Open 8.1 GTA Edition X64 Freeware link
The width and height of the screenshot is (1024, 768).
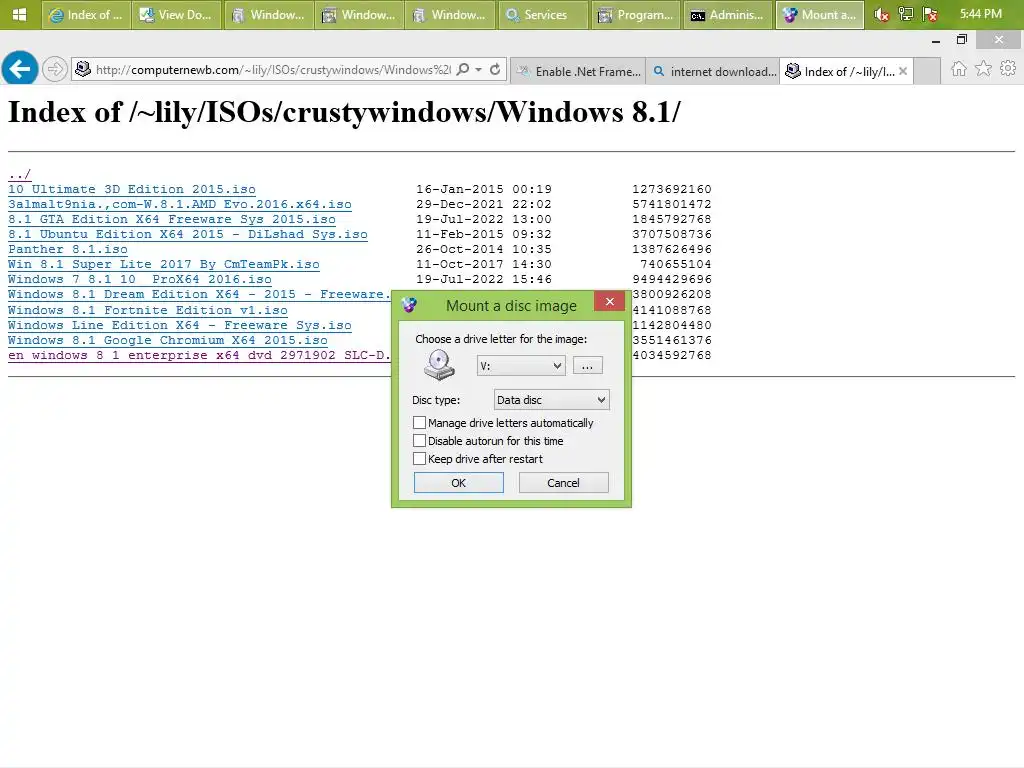[x=172, y=219]
